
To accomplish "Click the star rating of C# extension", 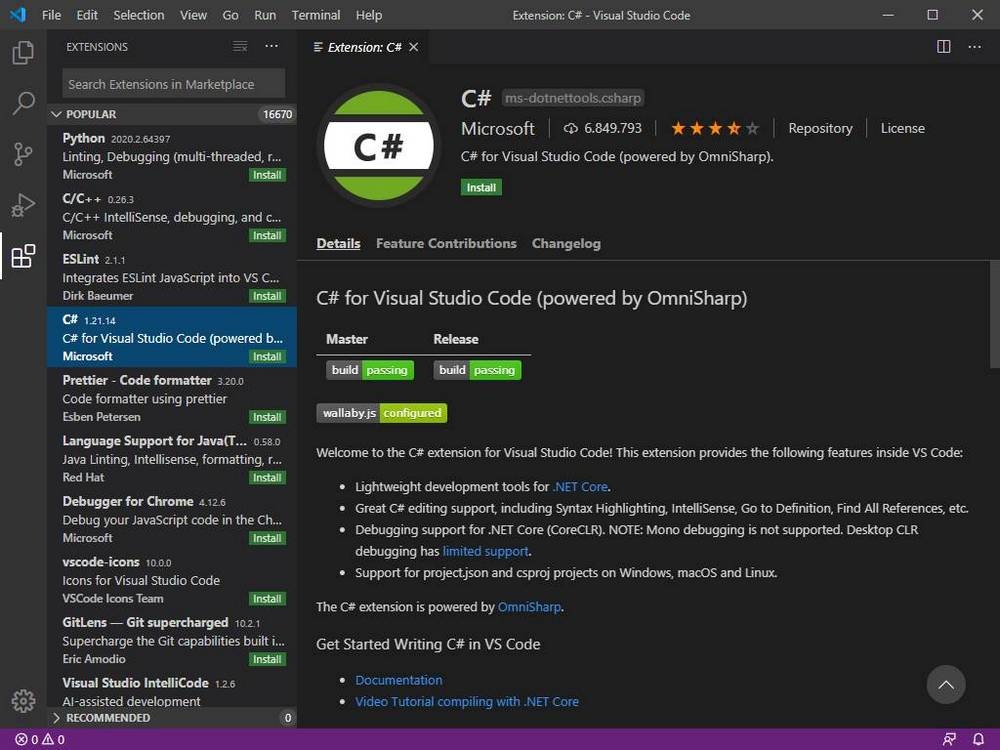I will click(715, 128).
